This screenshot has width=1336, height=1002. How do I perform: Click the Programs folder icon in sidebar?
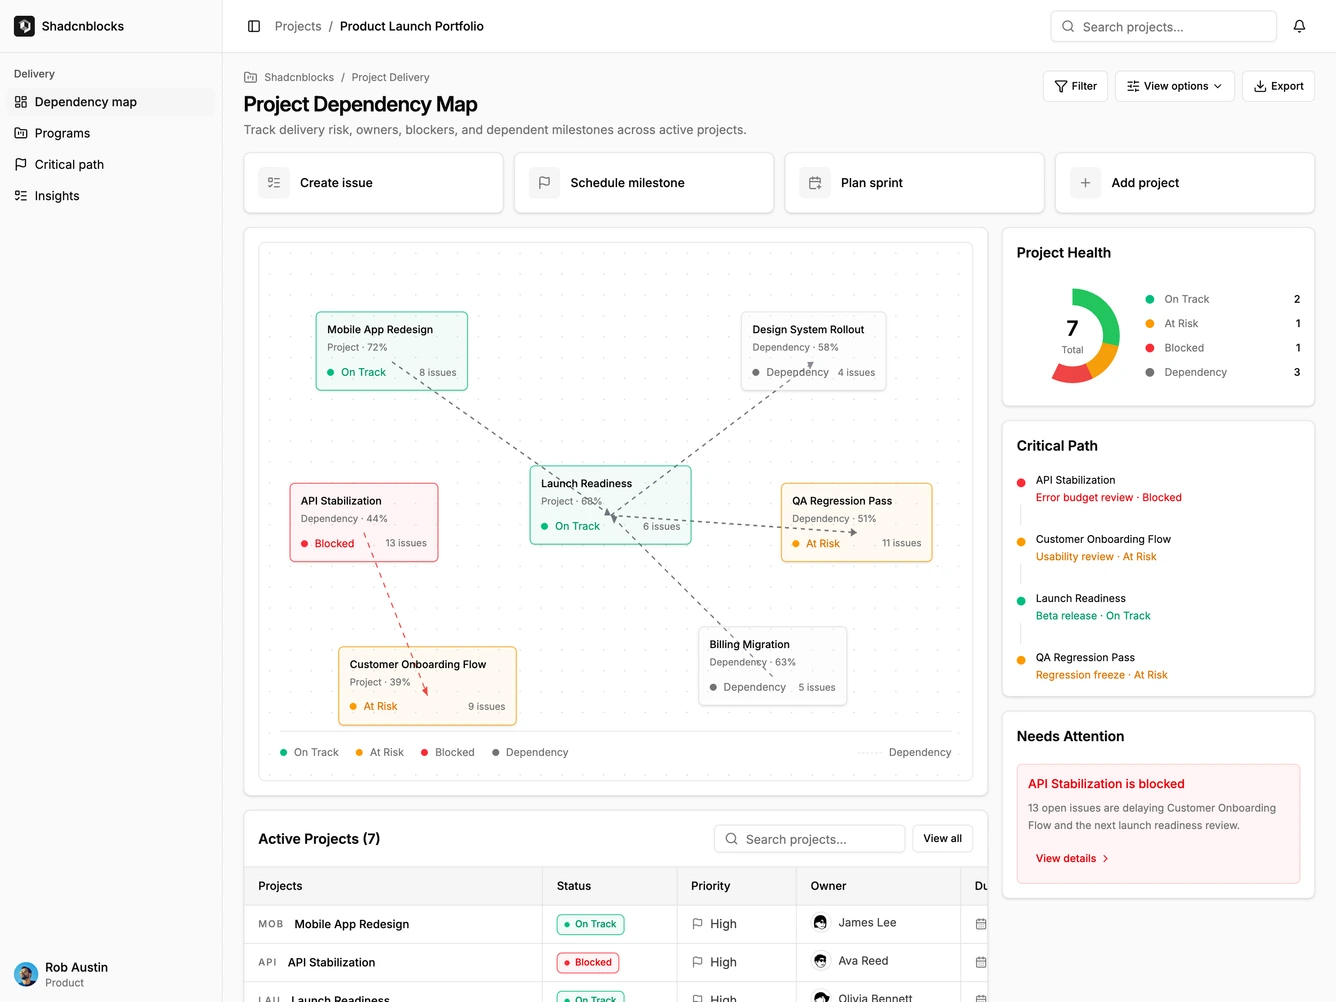click(21, 133)
